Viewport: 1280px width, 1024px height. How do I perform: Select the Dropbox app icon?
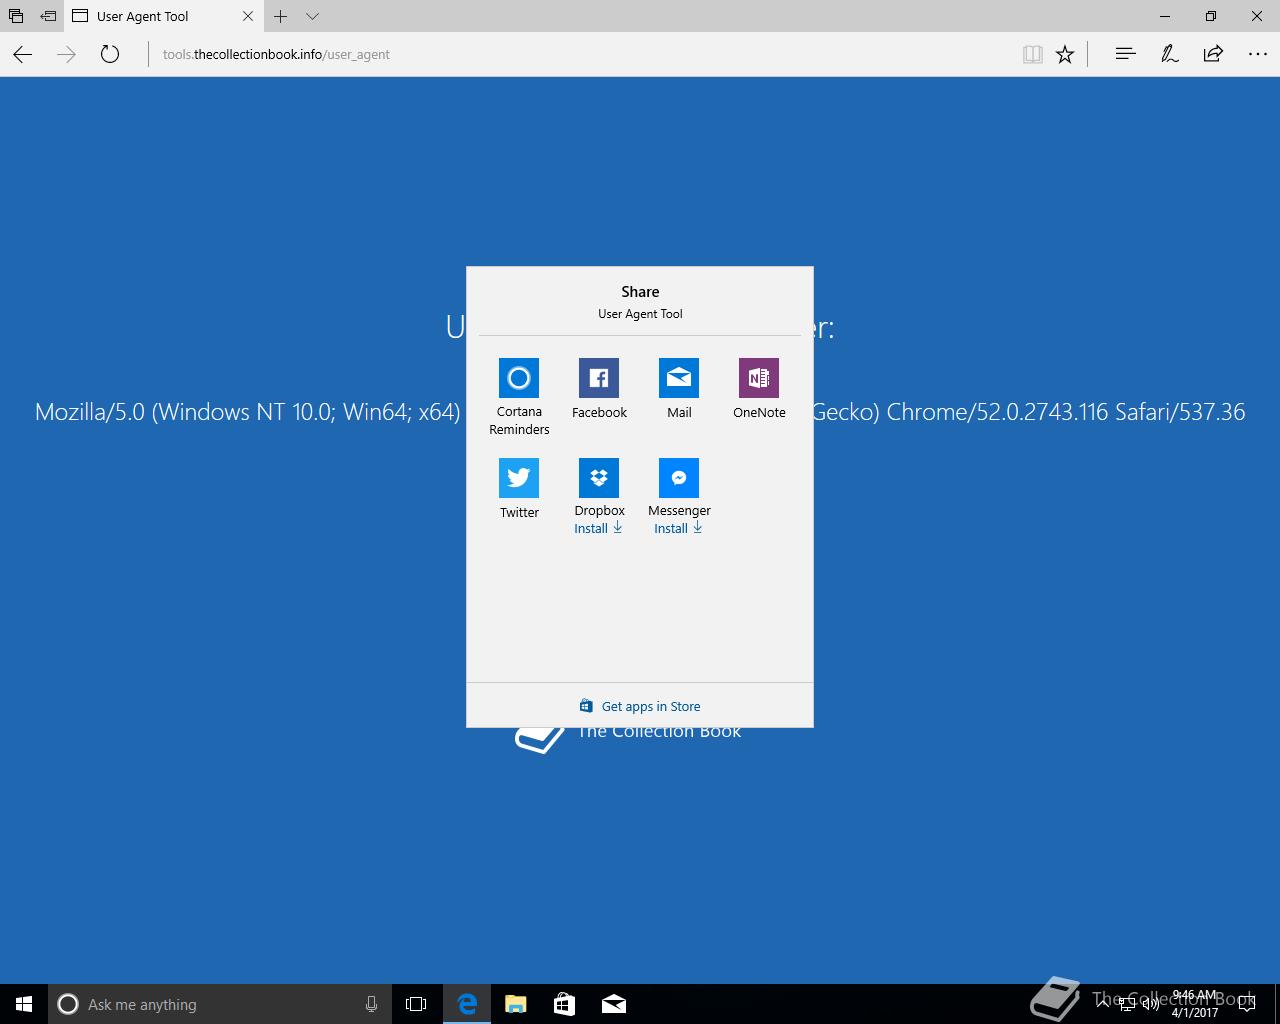pyautogui.click(x=599, y=478)
